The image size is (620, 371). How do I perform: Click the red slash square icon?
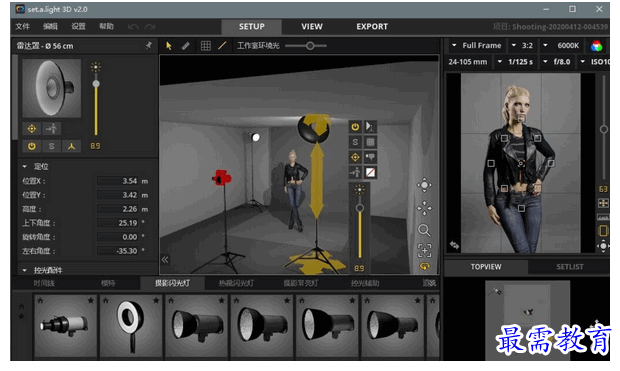(x=370, y=172)
